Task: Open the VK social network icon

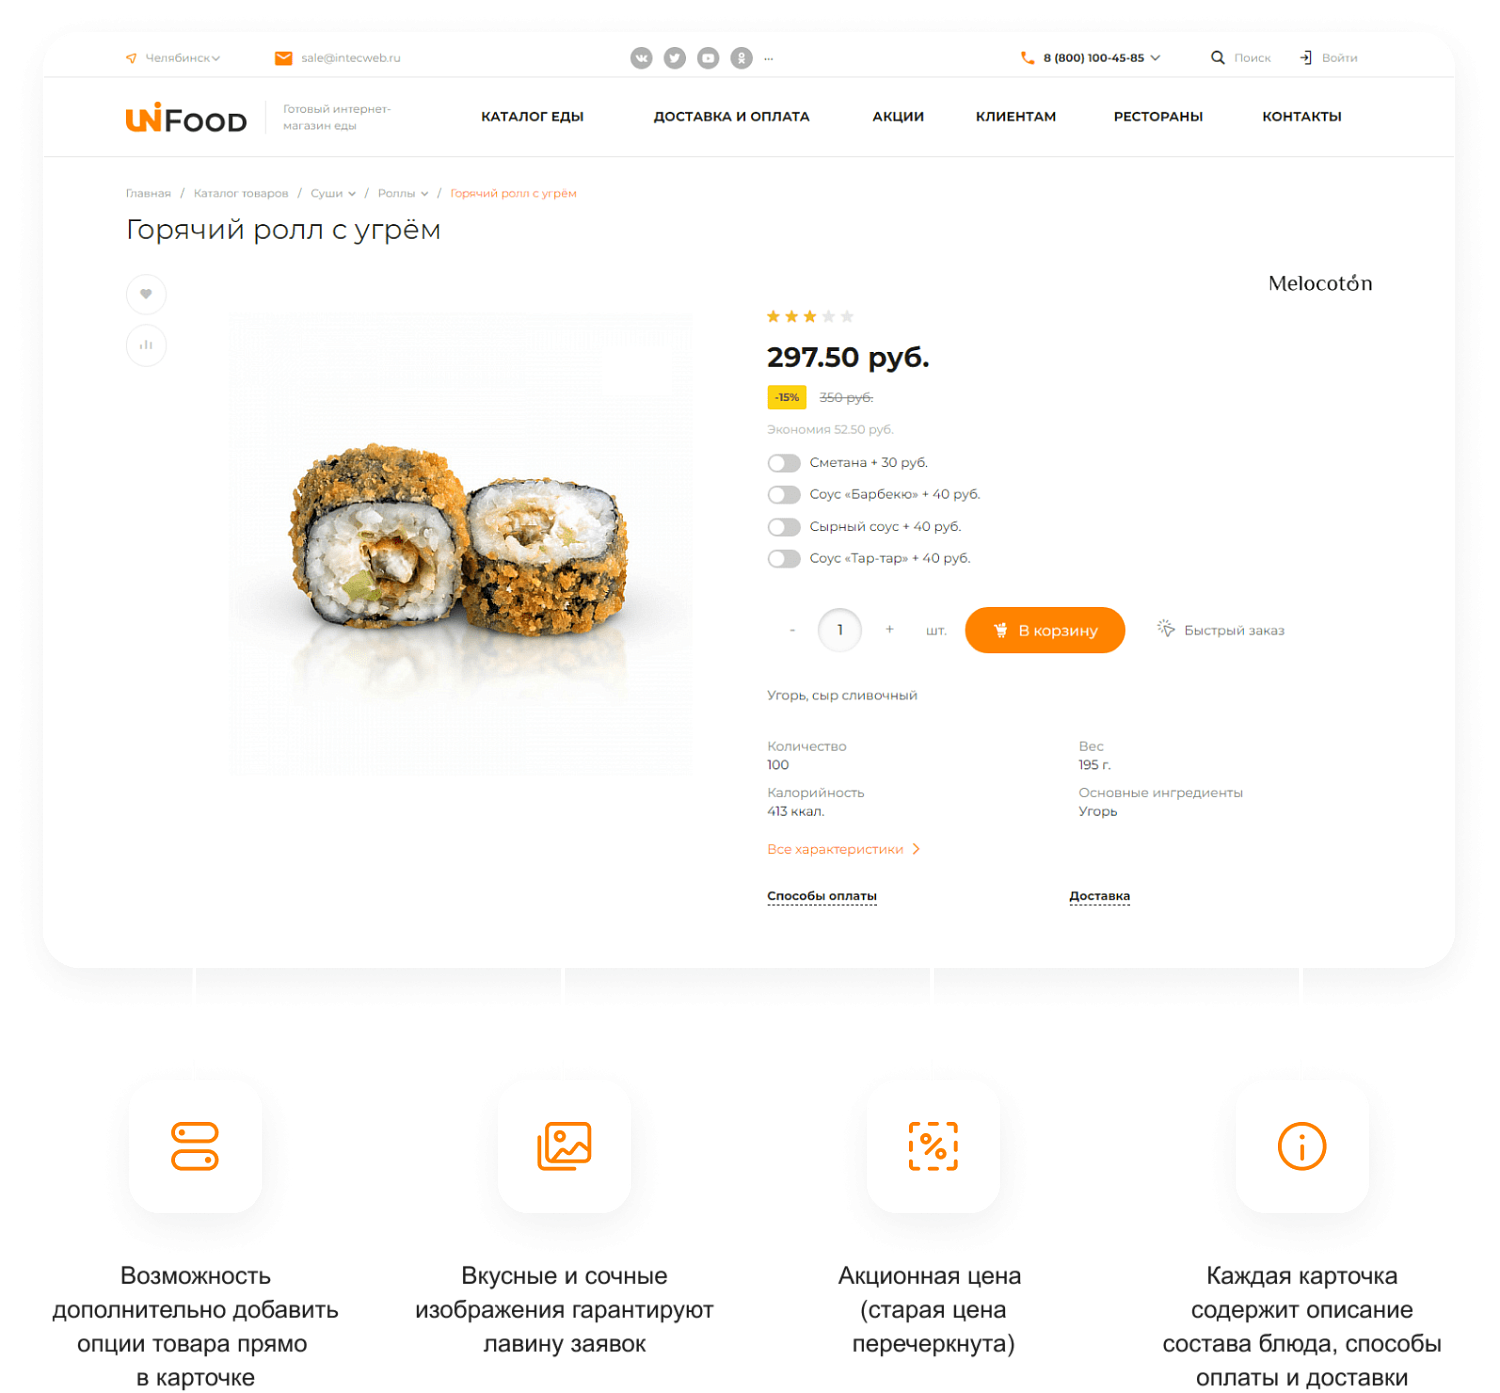Action: pyautogui.click(x=641, y=58)
